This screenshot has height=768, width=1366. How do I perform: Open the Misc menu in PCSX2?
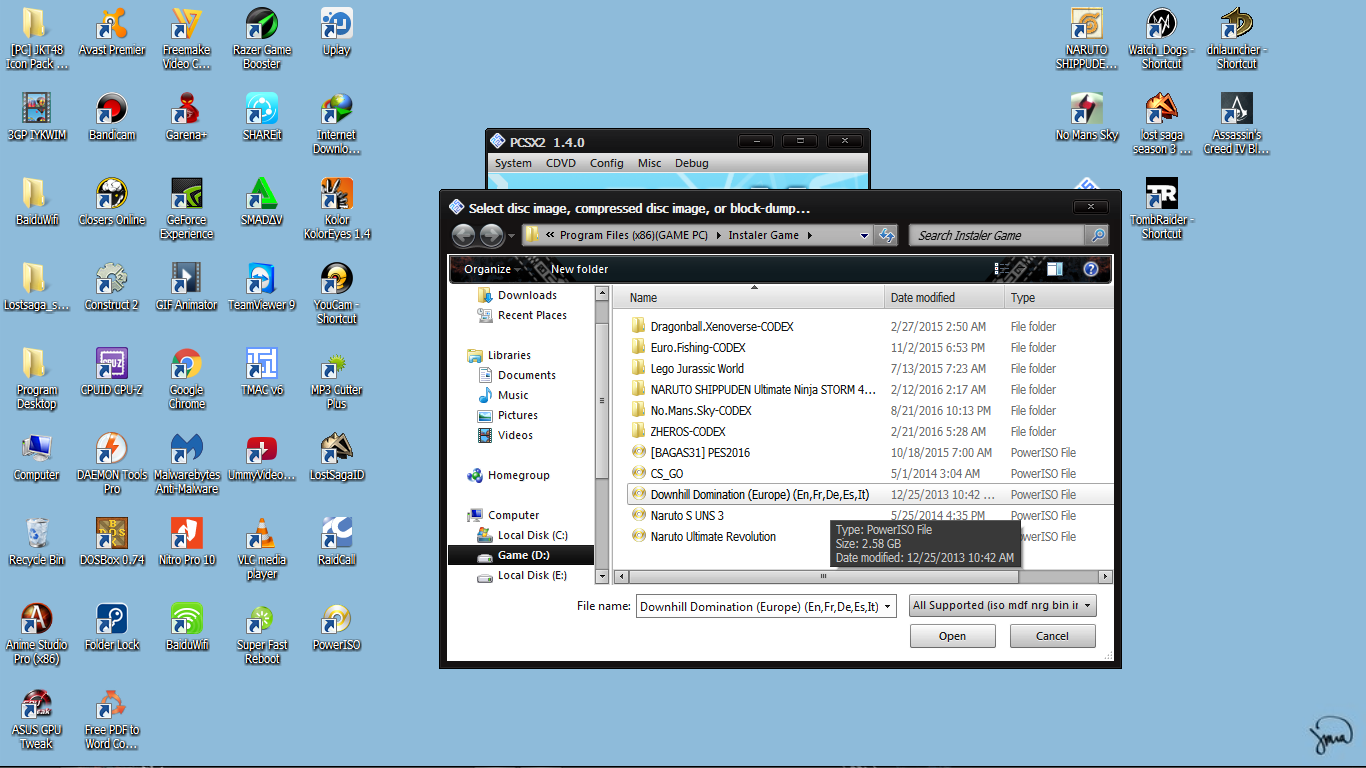(x=650, y=163)
